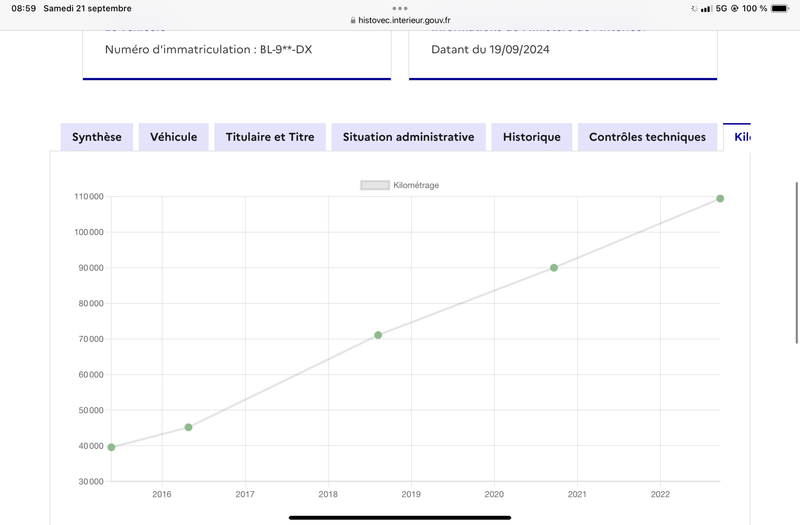Image resolution: width=800 pixels, height=525 pixels.
Task: Click the Datant du 19/09/2024 text
Action: coord(490,49)
